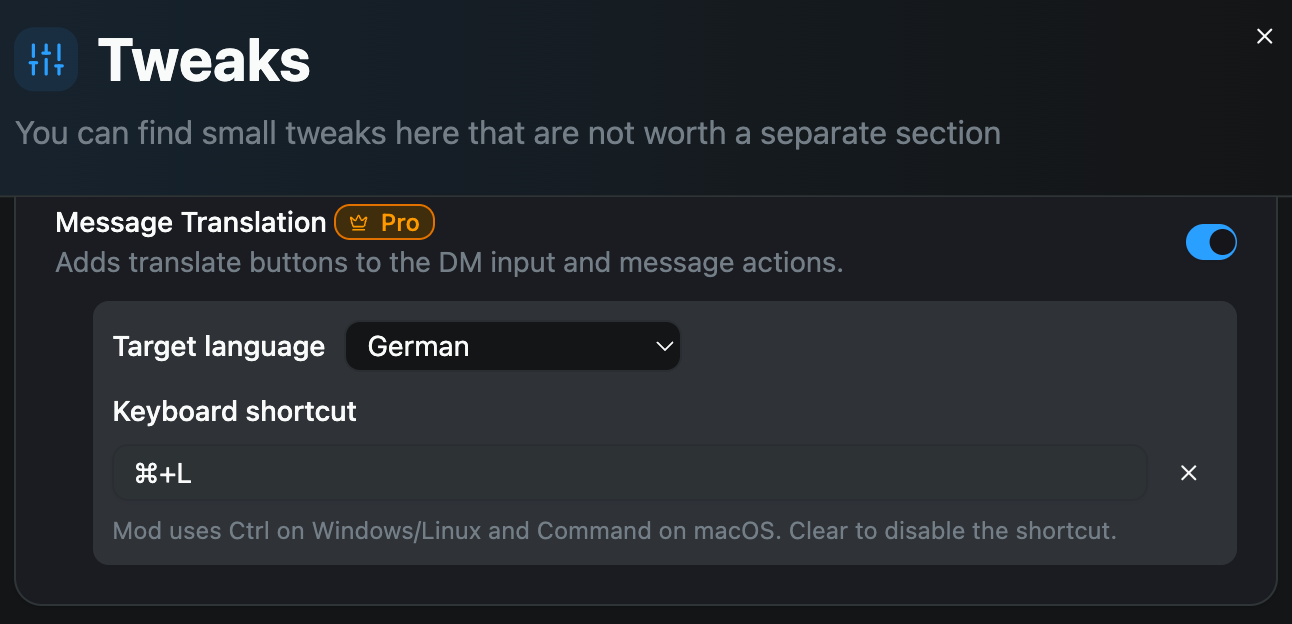This screenshot has width=1292, height=624.
Task: Click the crown icon in the Pro badge
Action: pyautogui.click(x=359, y=222)
